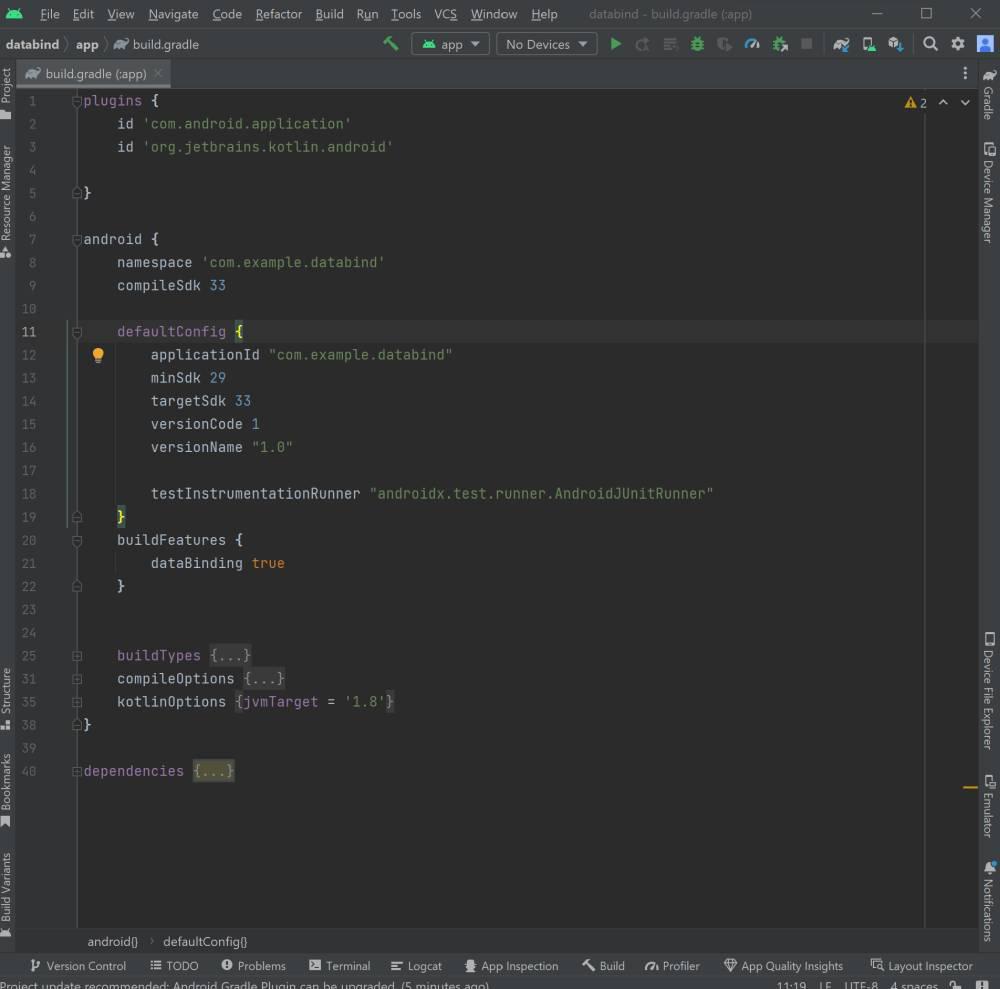Image resolution: width=1000 pixels, height=989 pixels.
Task: Open the Profiler from the toolbar
Action: click(x=751, y=44)
